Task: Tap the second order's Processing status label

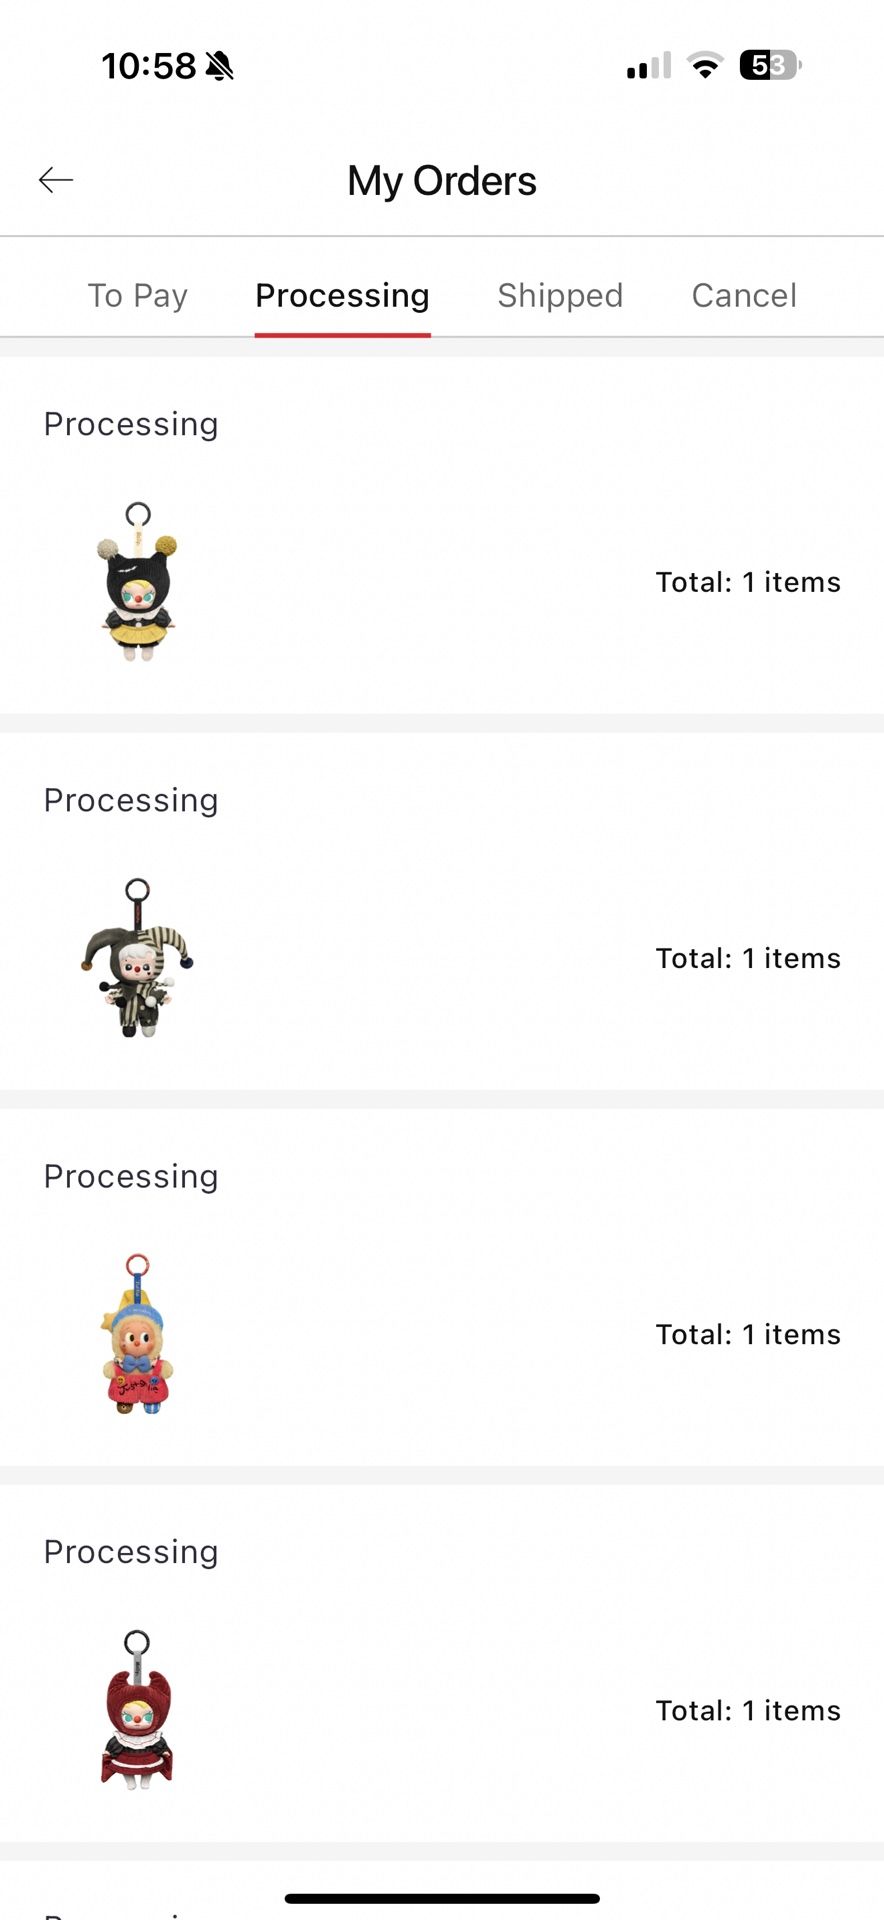Action: [x=131, y=800]
